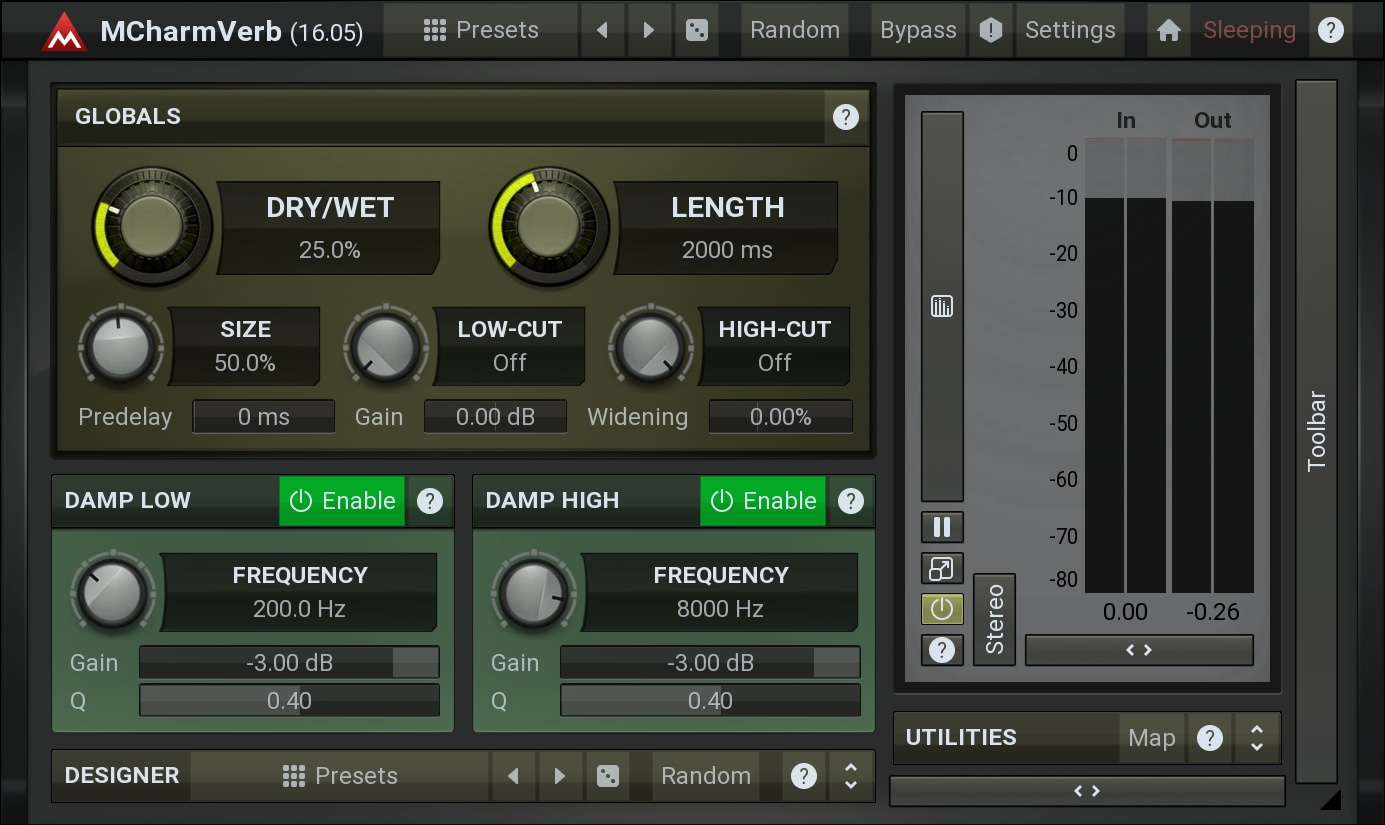Image resolution: width=1385 pixels, height=825 pixels.
Task: Click the DRY/WET 25.0% value
Action: point(329,250)
